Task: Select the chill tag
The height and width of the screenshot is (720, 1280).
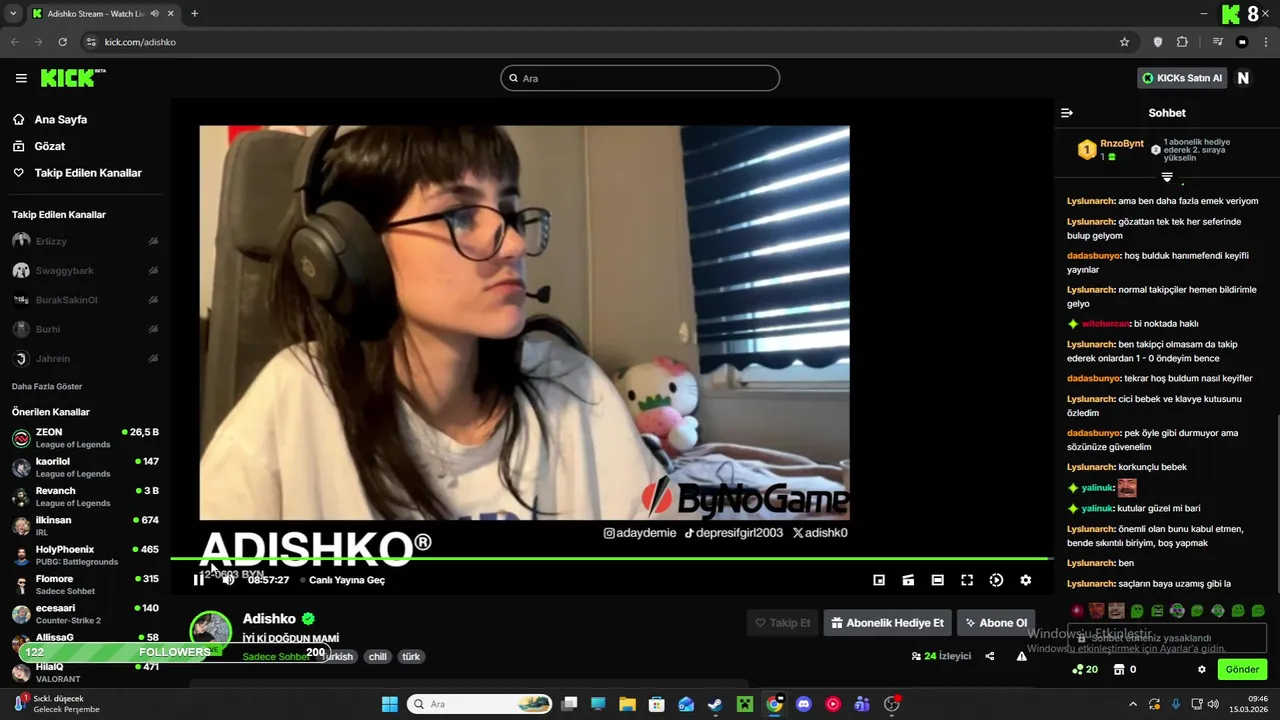Action: click(x=377, y=657)
